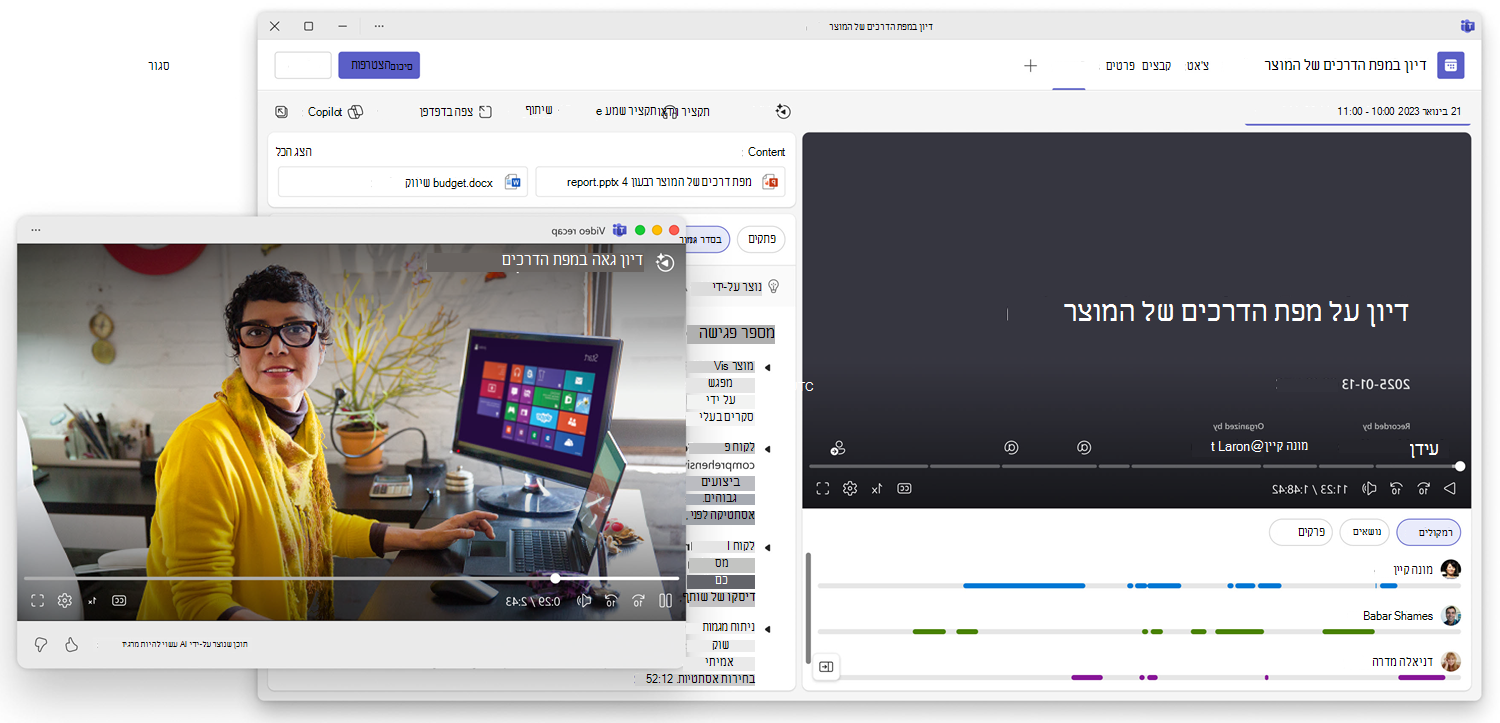The width and height of the screenshot is (1500, 723).
Task: Enter fullscreen in the main recording player
Action: pyautogui.click(x=823, y=489)
